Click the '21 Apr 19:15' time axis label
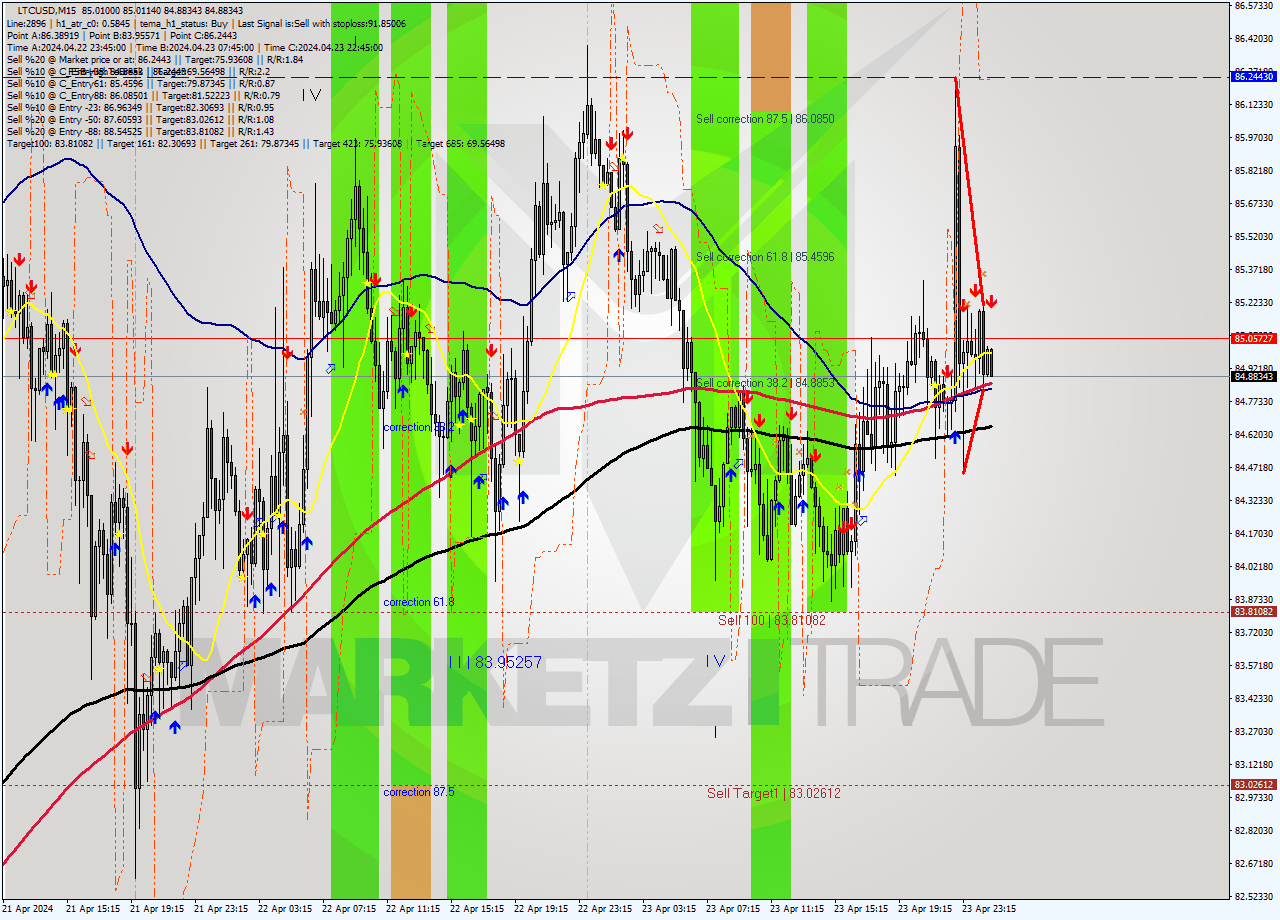 [x=157, y=909]
